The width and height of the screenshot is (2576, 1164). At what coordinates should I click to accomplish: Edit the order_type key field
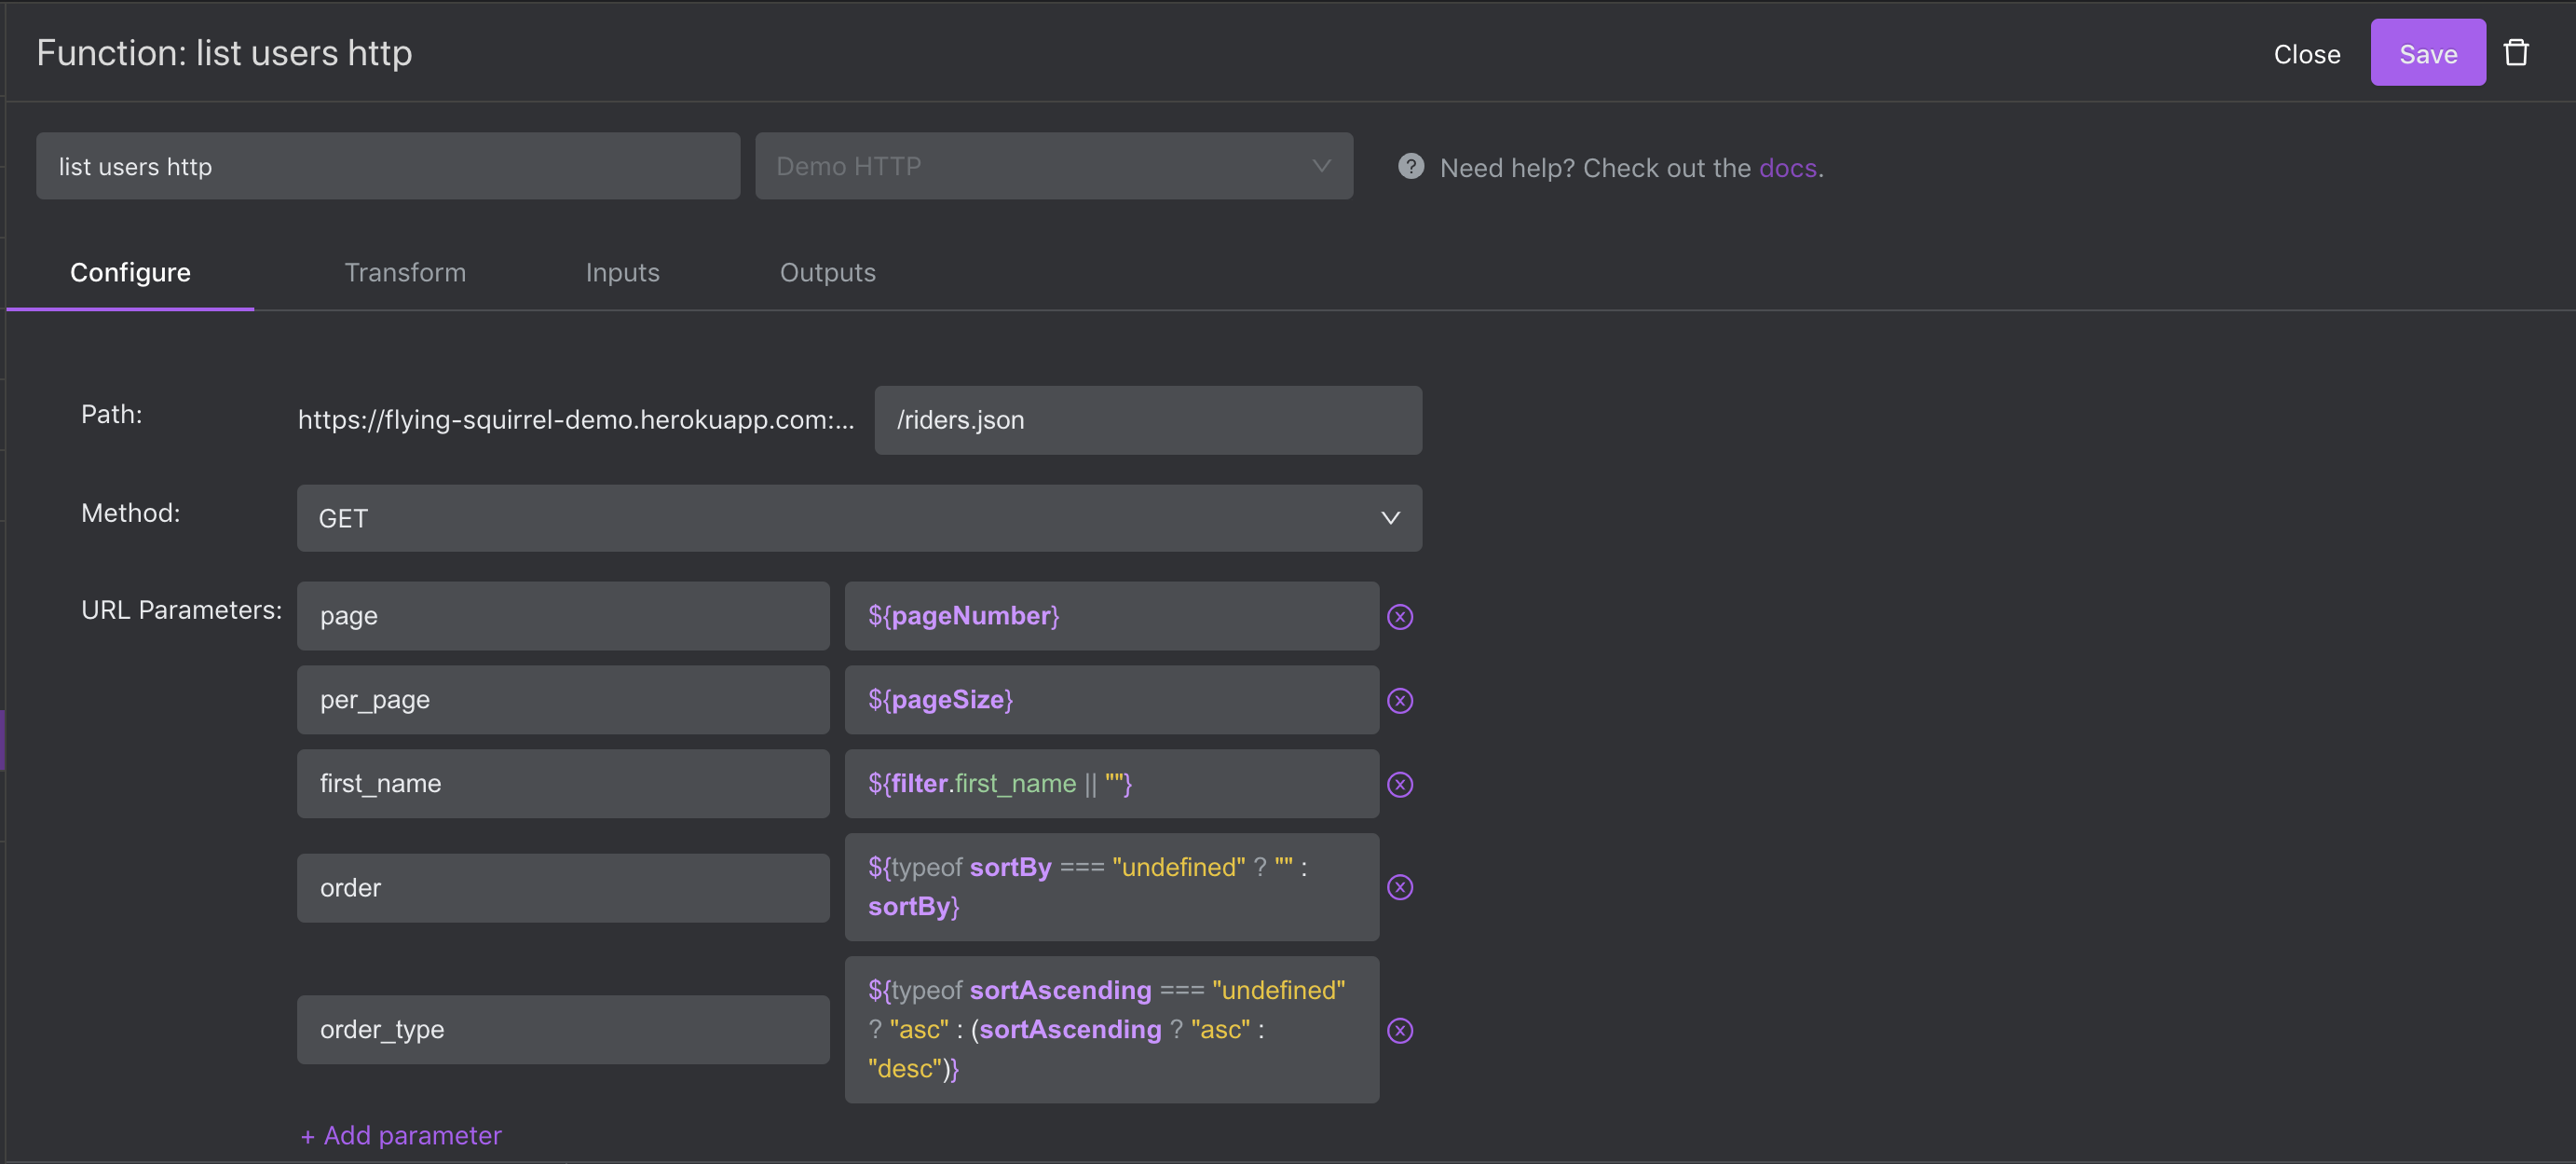(563, 1030)
